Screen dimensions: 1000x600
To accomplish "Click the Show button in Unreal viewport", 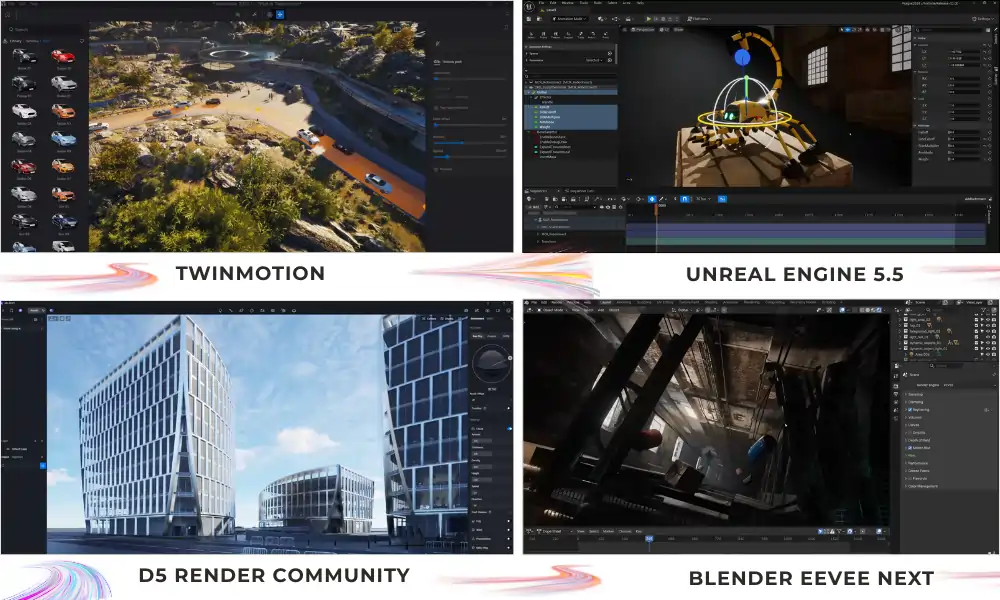I will tap(679, 29).
